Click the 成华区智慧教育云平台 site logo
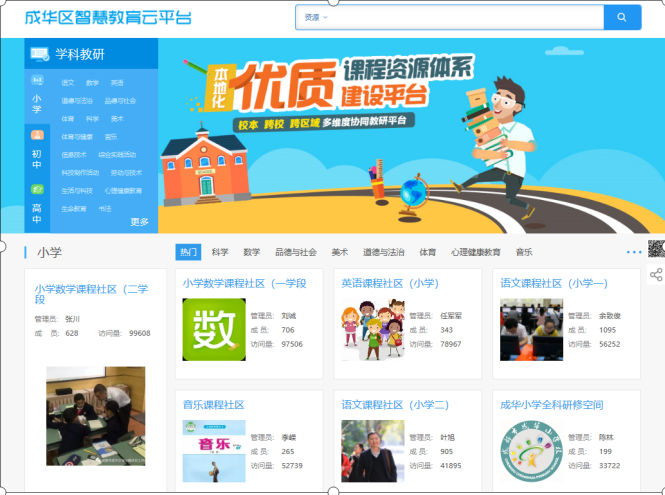The image size is (665, 495). click(x=108, y=18)
